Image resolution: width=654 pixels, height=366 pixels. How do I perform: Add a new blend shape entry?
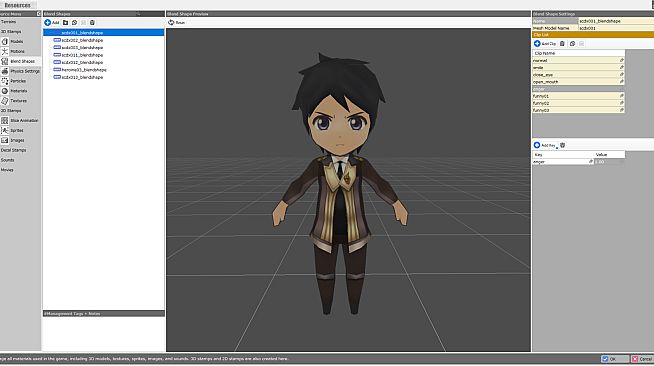coord(52,23)
